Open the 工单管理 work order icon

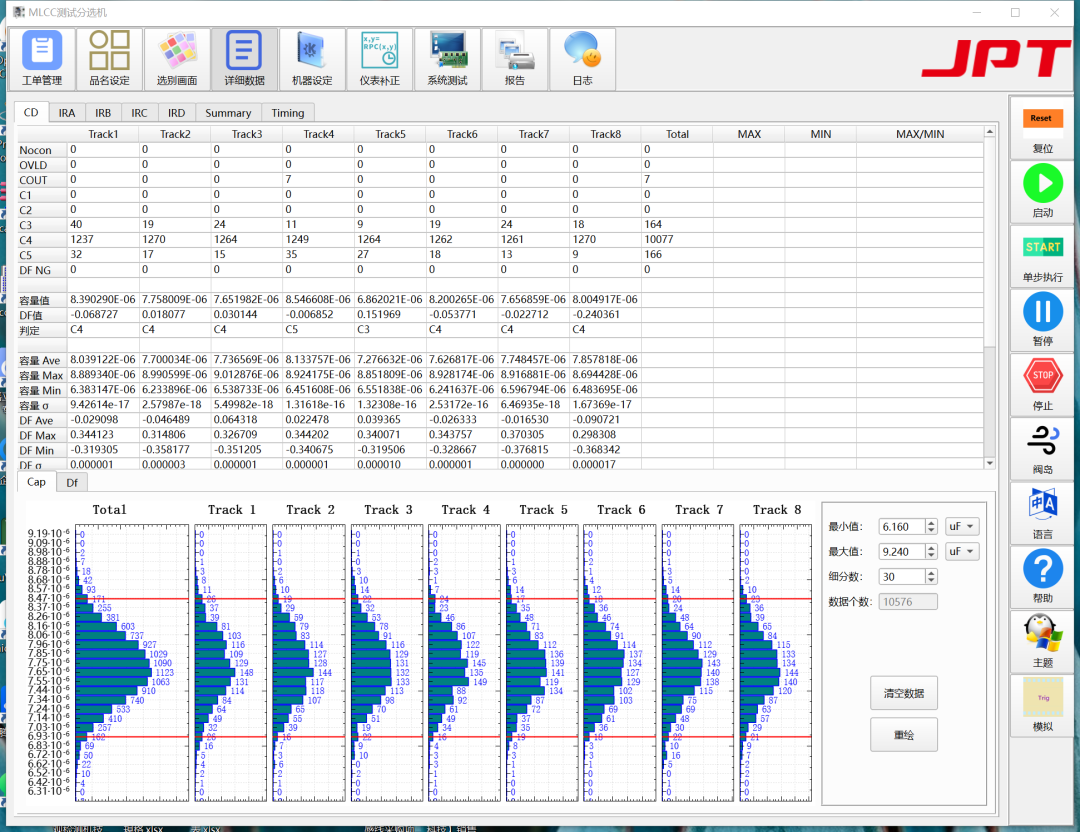(42, 59)
